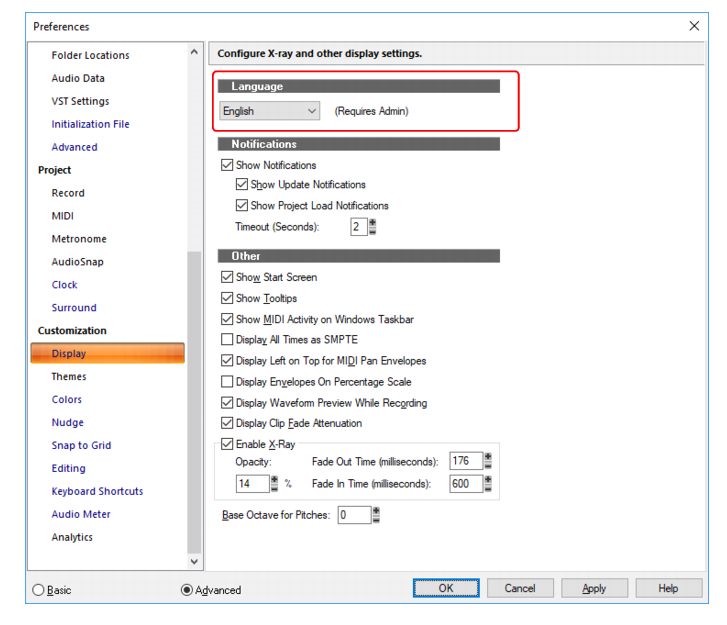Click the sidebar scroll-down arrow
Viewport: 727px width, 625px height.
[194, 561]
